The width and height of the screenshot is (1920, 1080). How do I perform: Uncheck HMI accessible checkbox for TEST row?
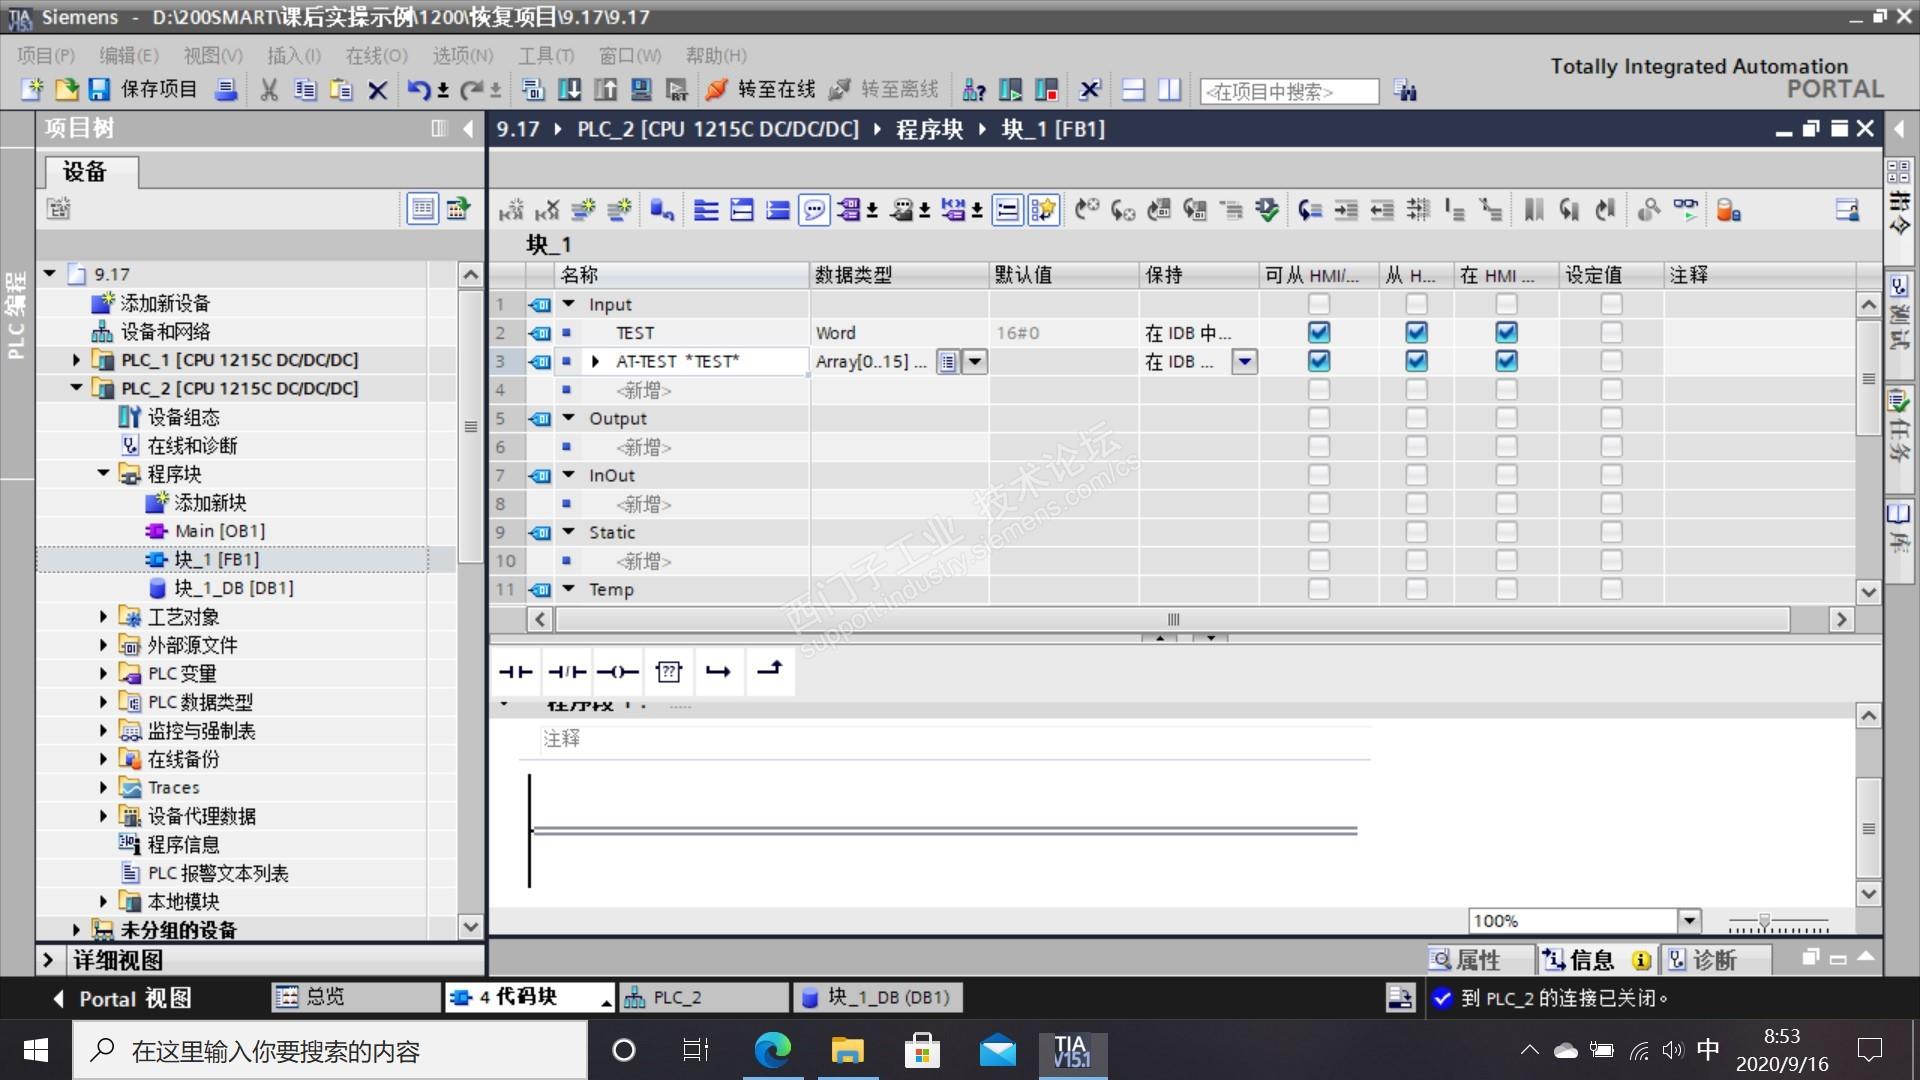coord(1319,333)
